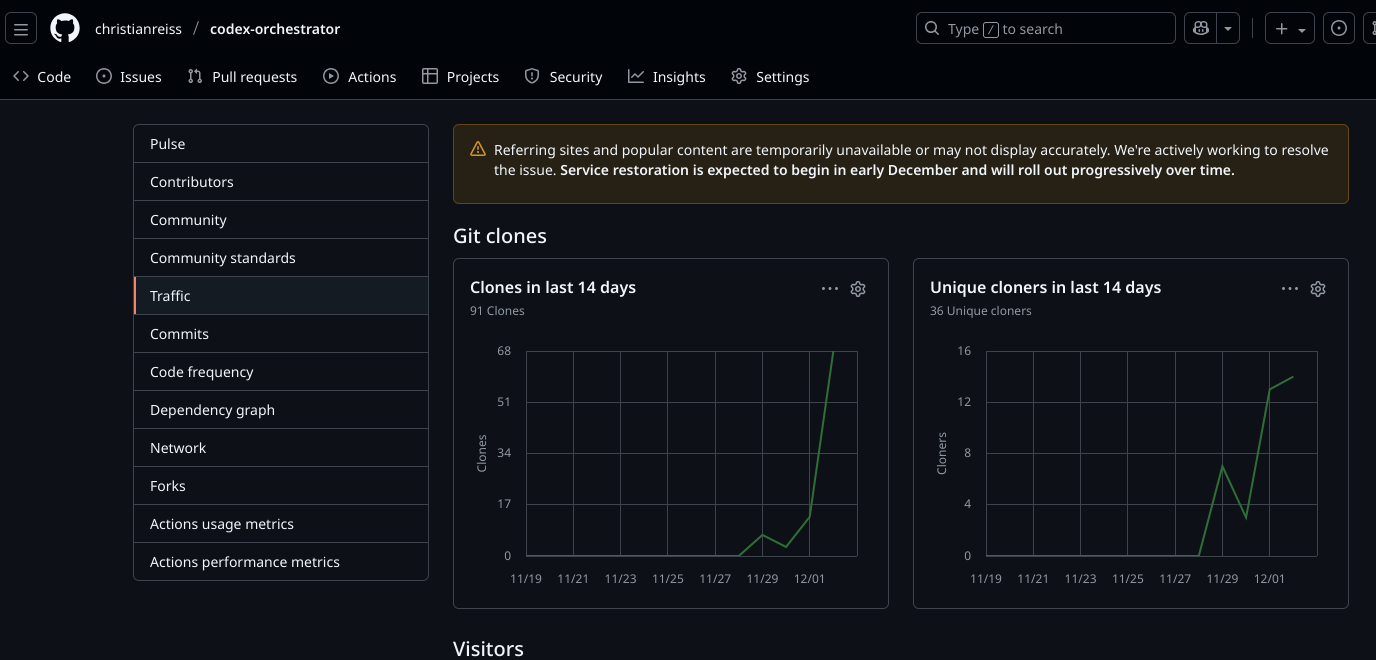This screenshot has width=1376, height=660.
Task: Select Contributors in the Insights sidebar
Action: [192, 182]
